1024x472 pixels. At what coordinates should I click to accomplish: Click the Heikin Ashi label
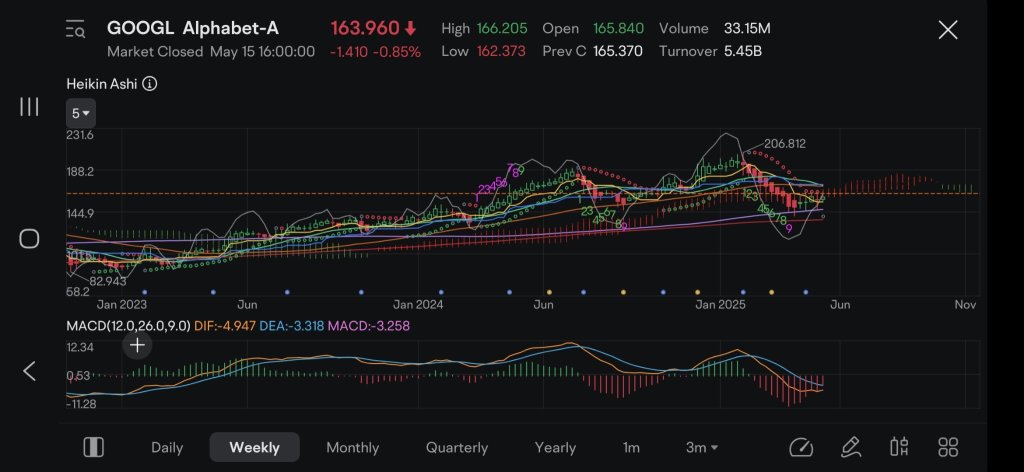(102, 84)
